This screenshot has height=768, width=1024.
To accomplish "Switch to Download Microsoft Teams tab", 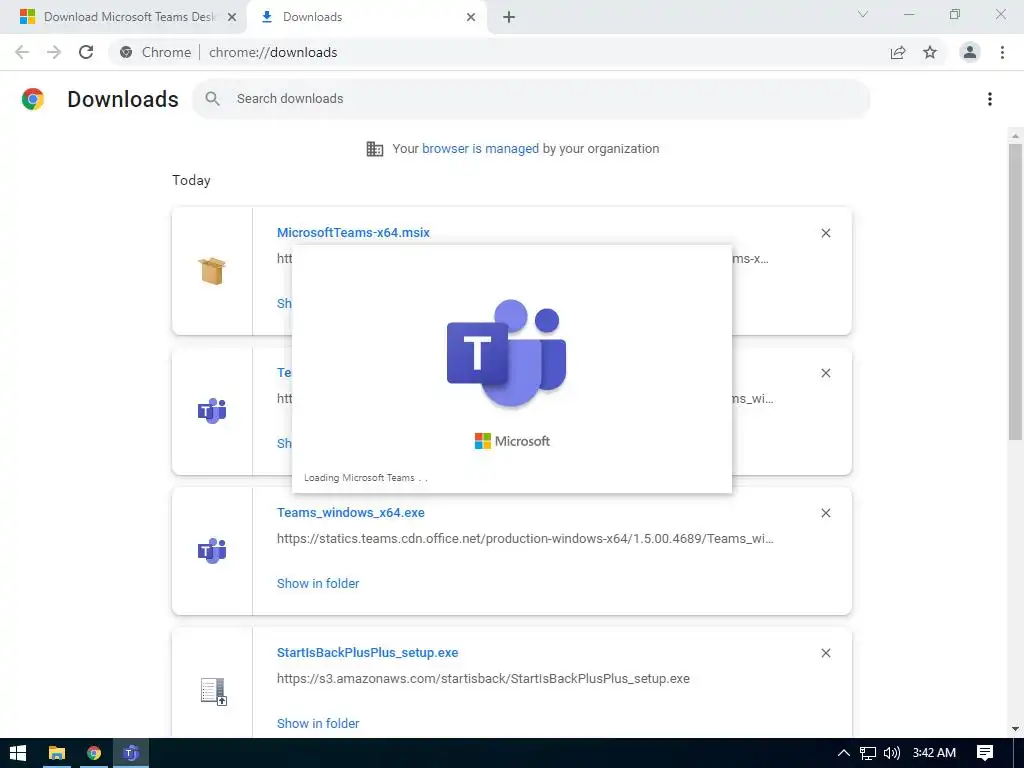I will coord(123,17).
